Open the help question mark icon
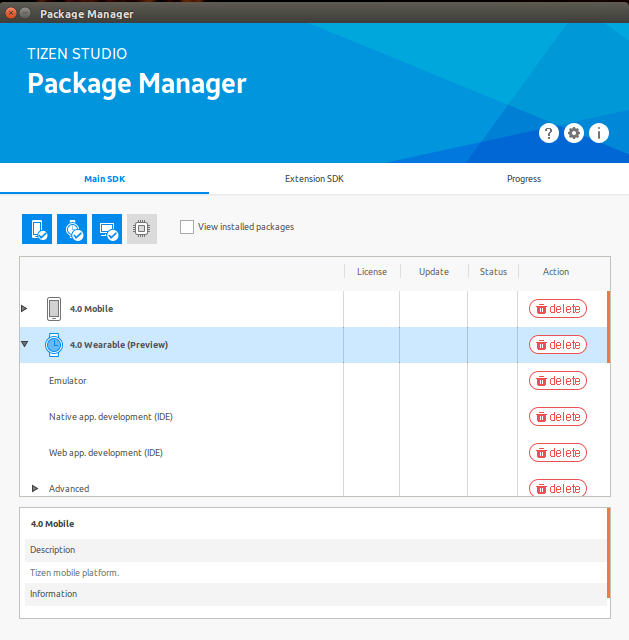Image resolution: width=629 pixels, height=640 pixels. 548,133
